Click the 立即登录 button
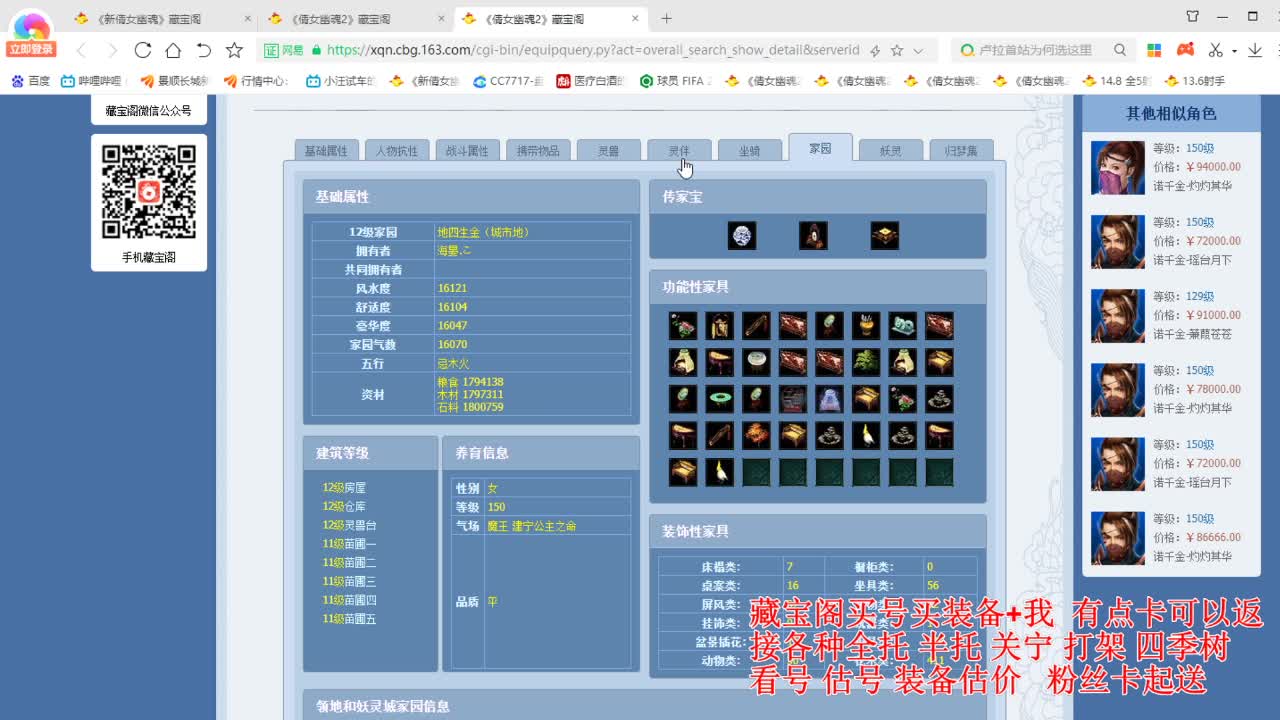The width and height of the screenshot is (1280, 720). (29, 47)
